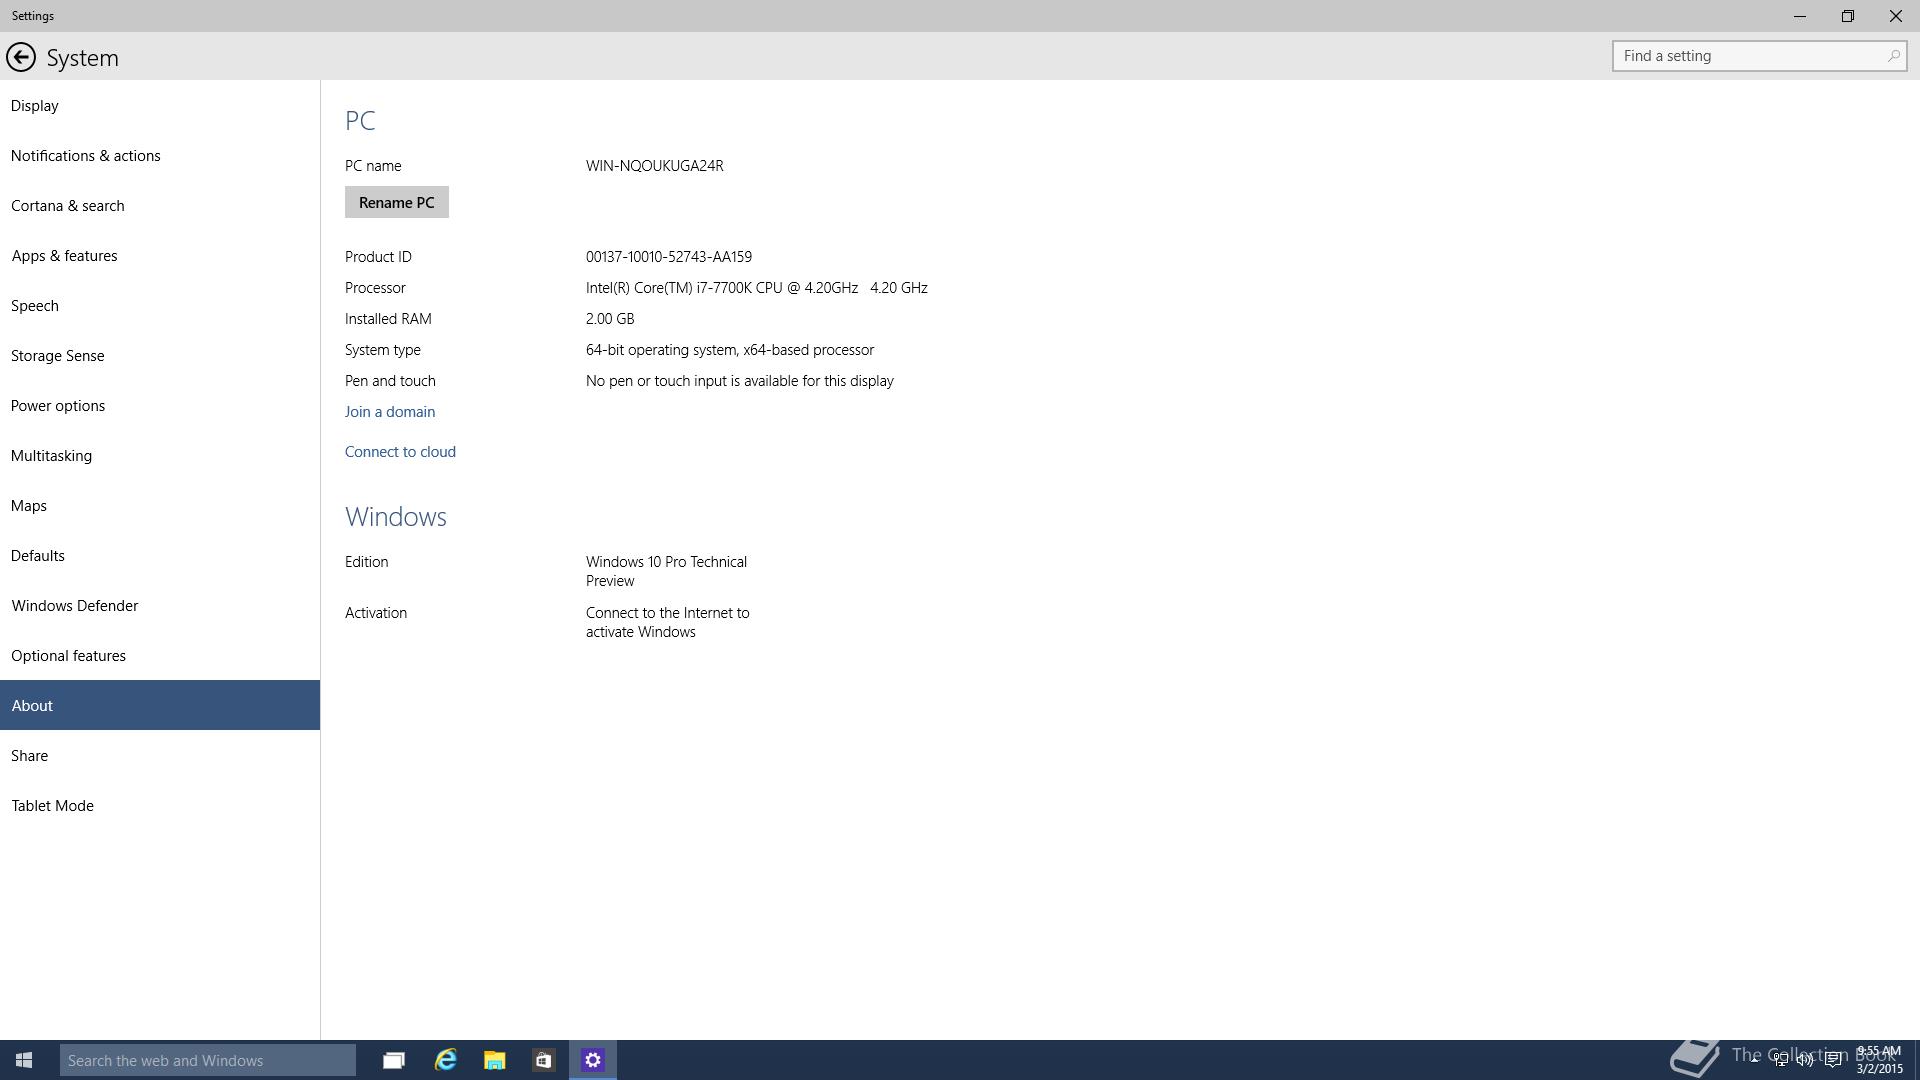This screenshot has height=1080, width=1920.
Task: Open the Start menu
Action: [x=24, y=1060]
